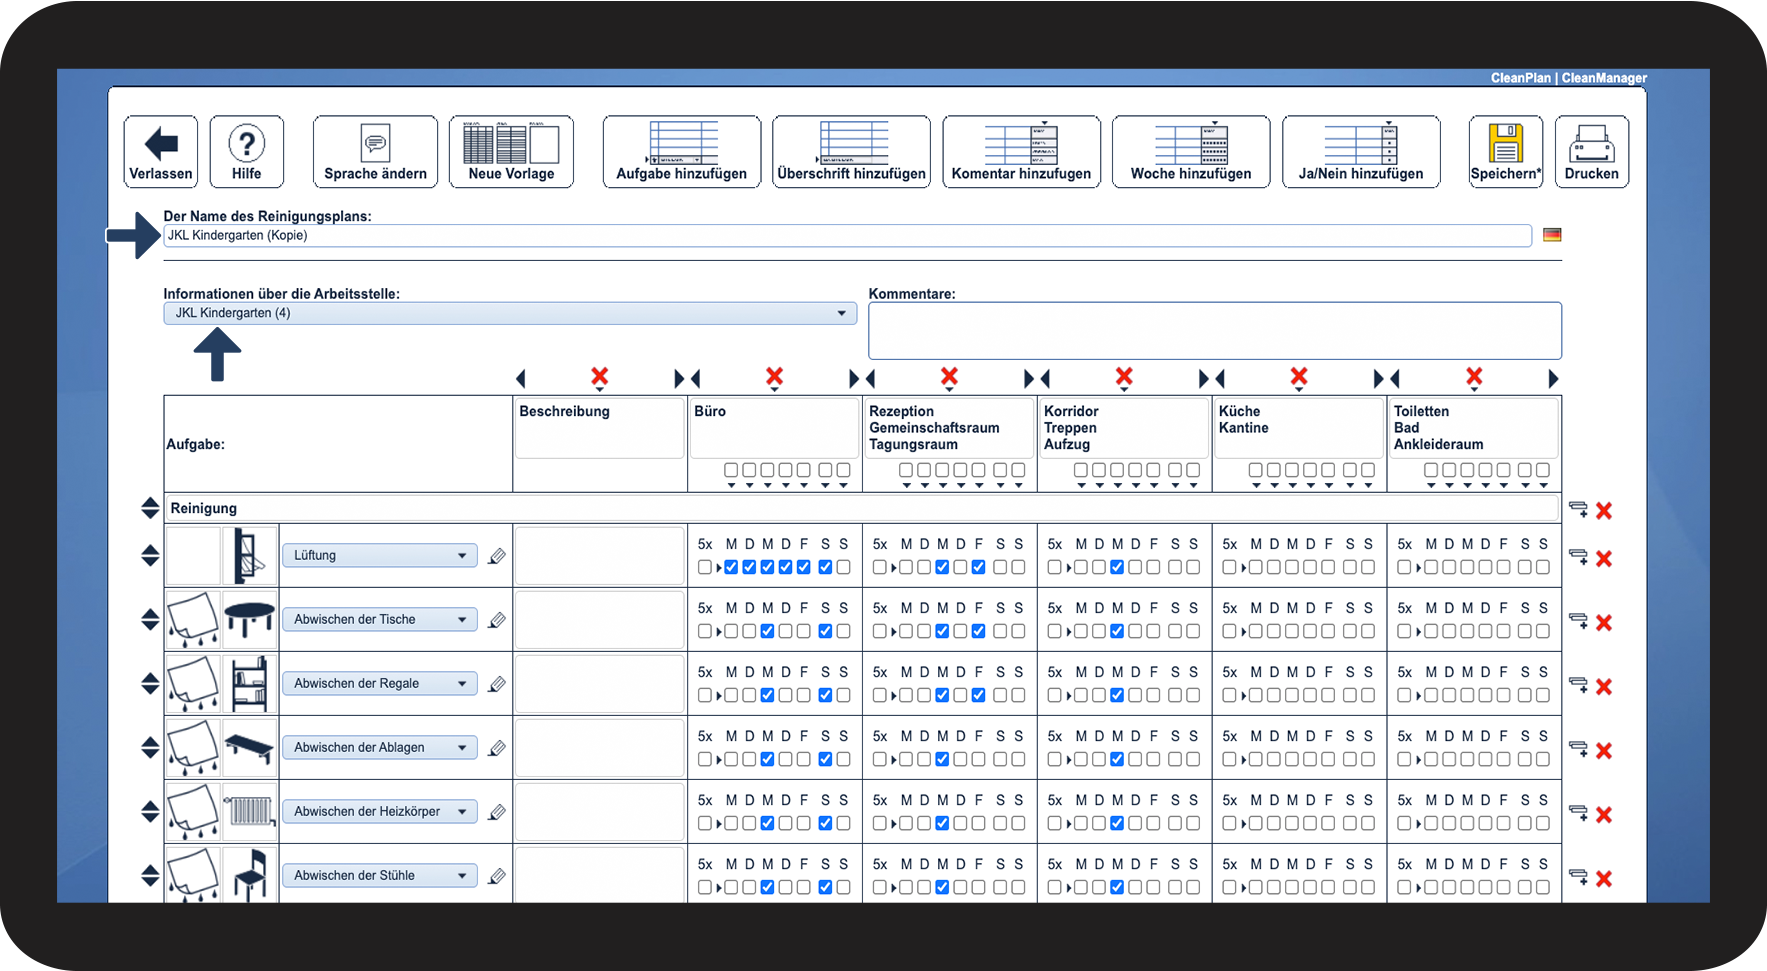Open the Abwischen der Regale dropdown
Viewport: 1767px width, 971px height.
pyautogui.click(x=379, y=683)
